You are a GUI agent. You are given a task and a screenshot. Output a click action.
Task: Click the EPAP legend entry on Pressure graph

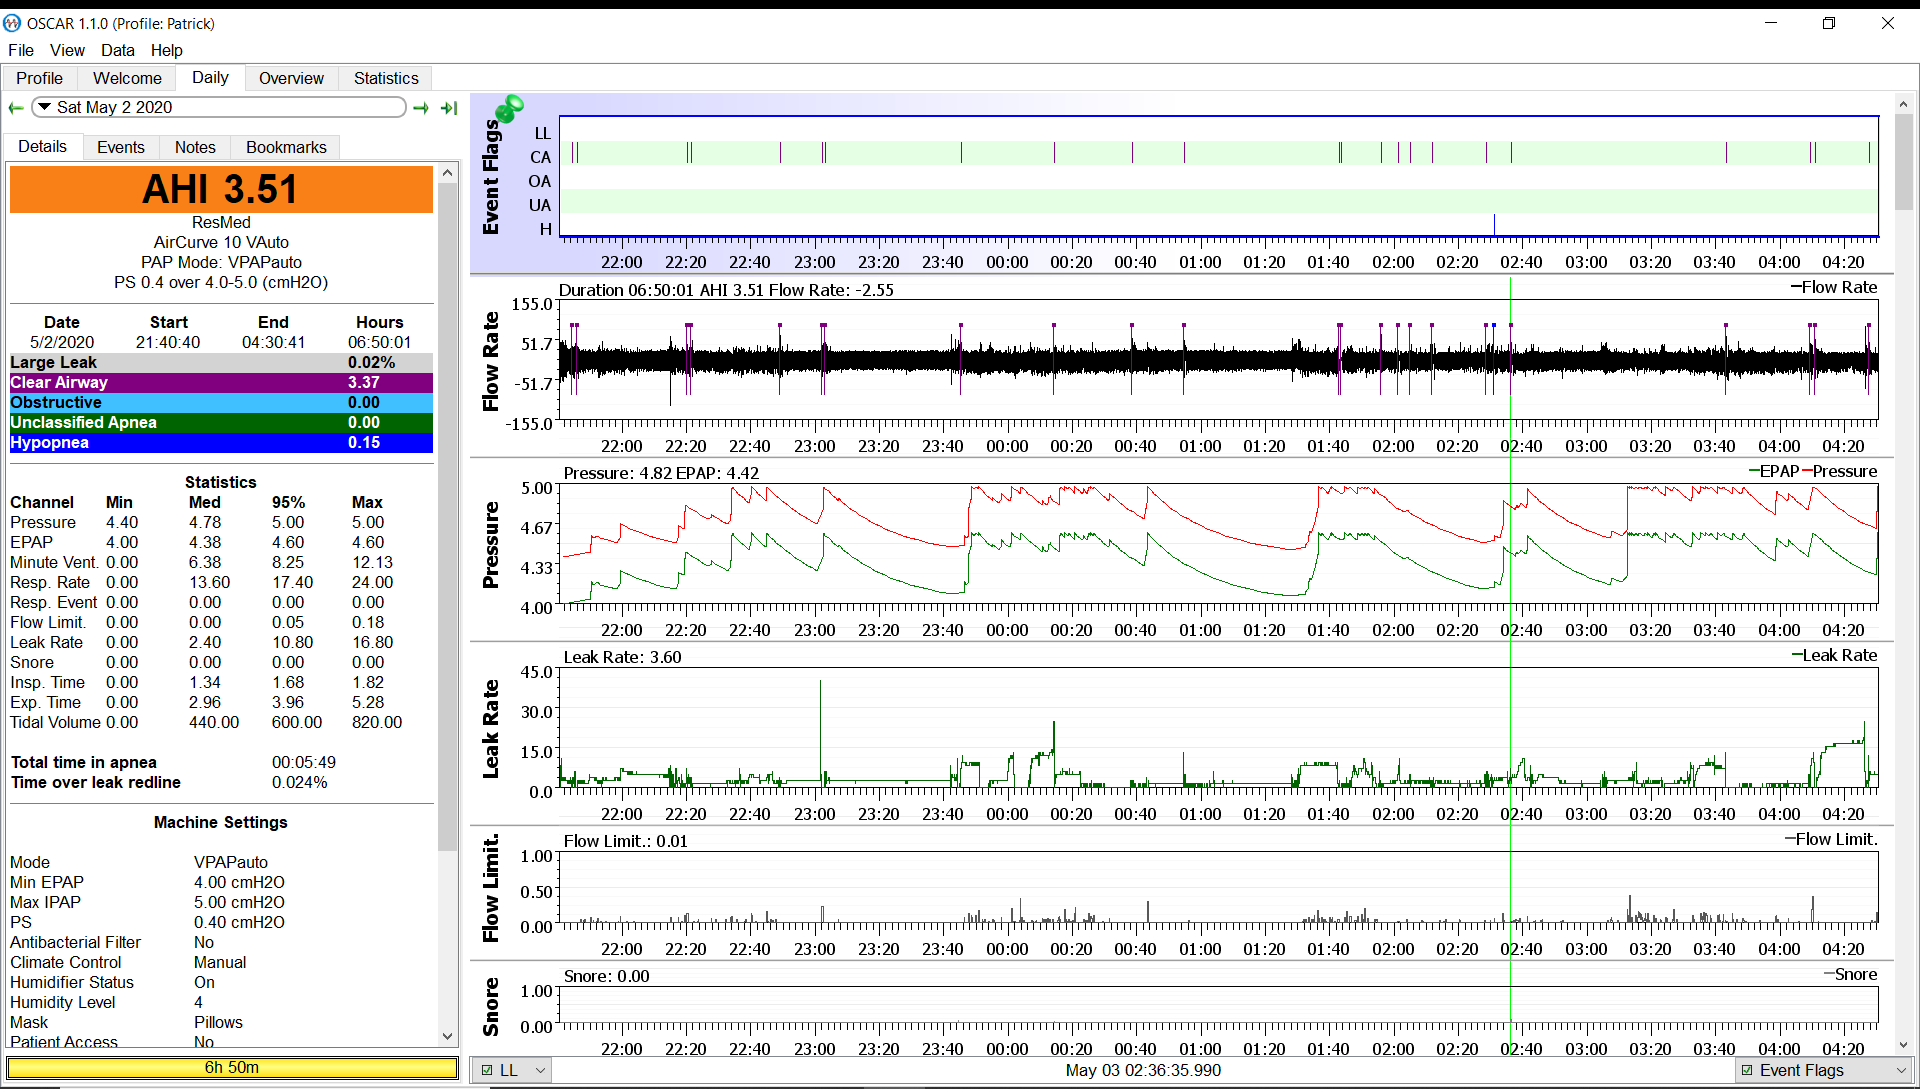click(x=1774, y=471)
